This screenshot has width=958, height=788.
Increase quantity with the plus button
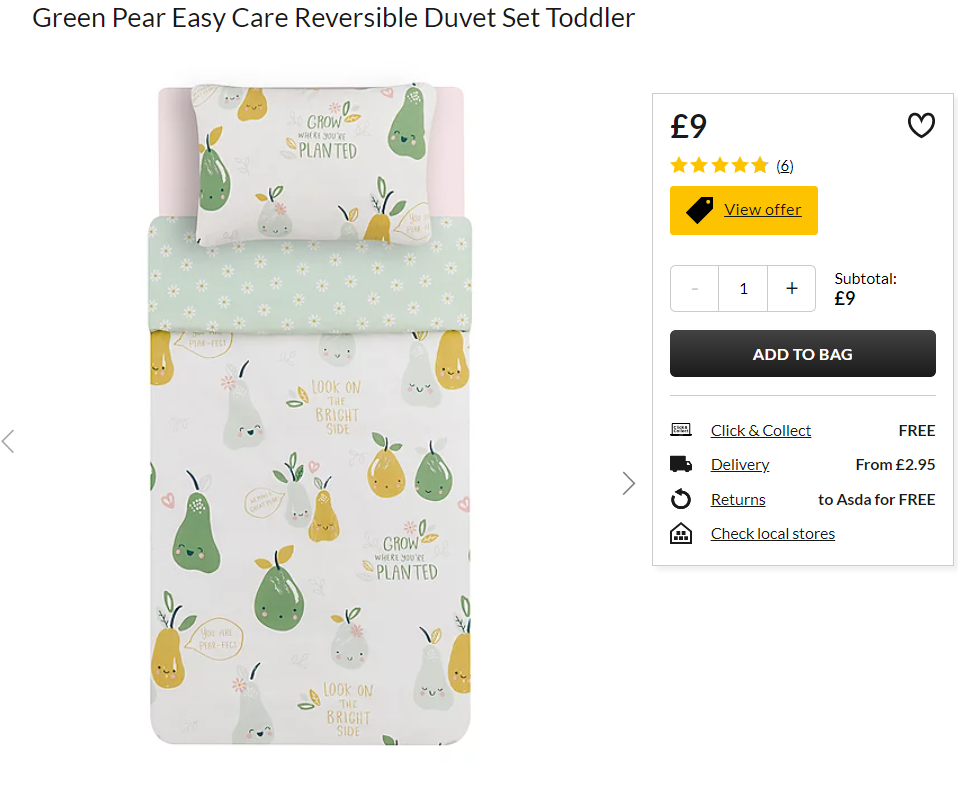click(x=791, y=288)
